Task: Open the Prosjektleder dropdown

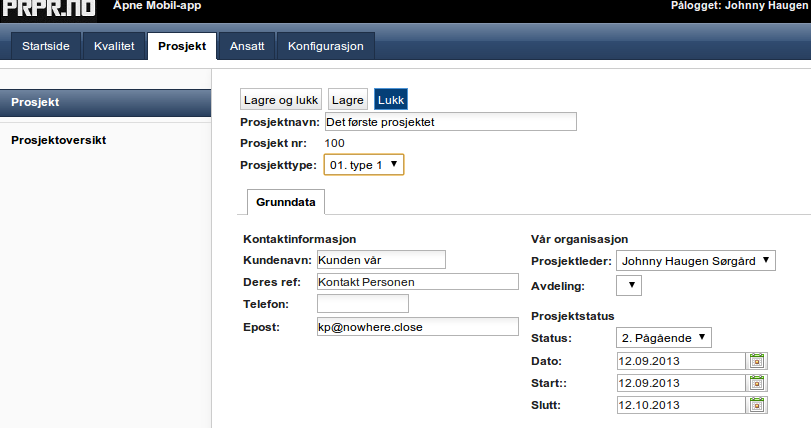Action: click(x=695, y=261)
